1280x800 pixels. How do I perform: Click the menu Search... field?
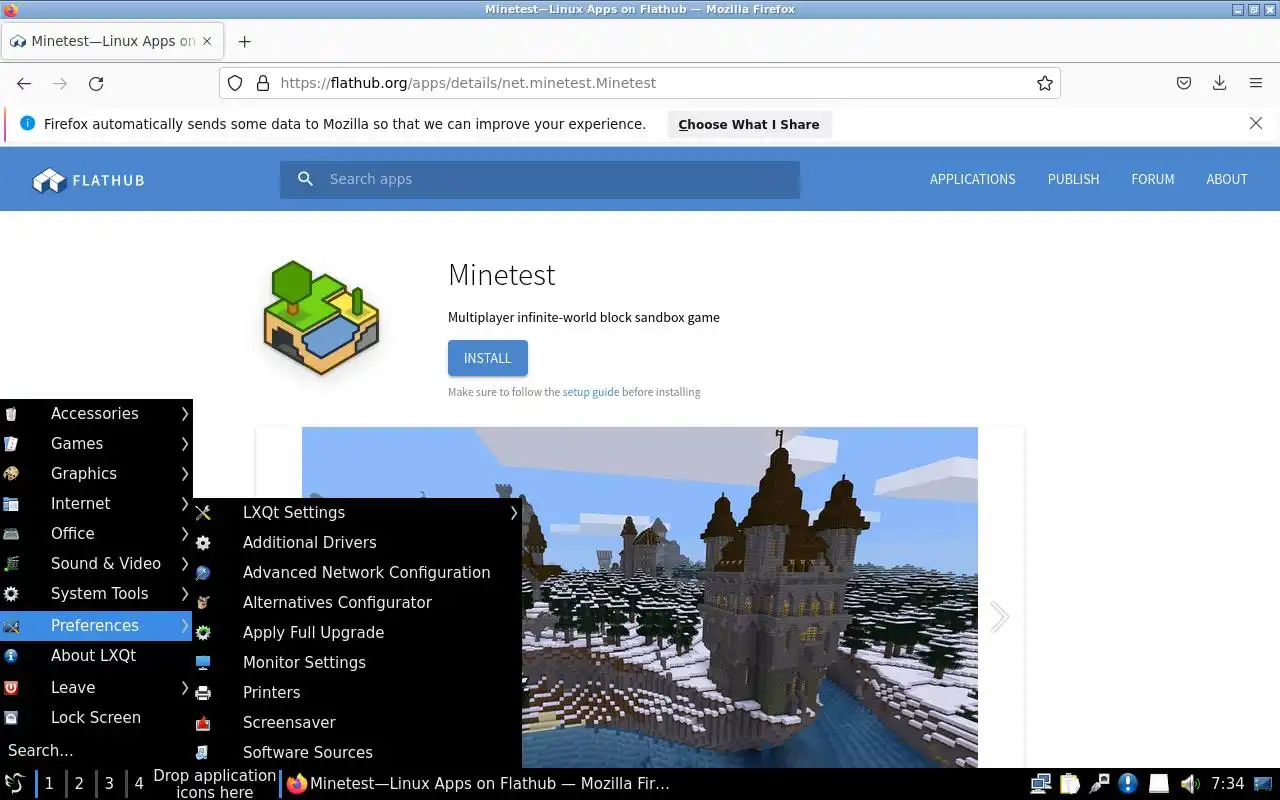click(x=96, y=750)
